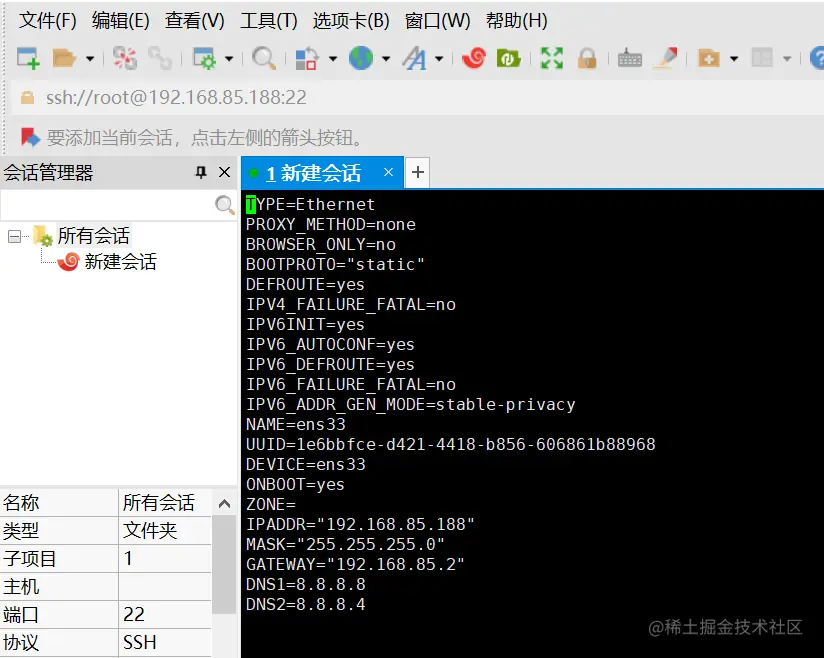
Task: Click the folder-with-plus toolbar icon
Action: 708,58
